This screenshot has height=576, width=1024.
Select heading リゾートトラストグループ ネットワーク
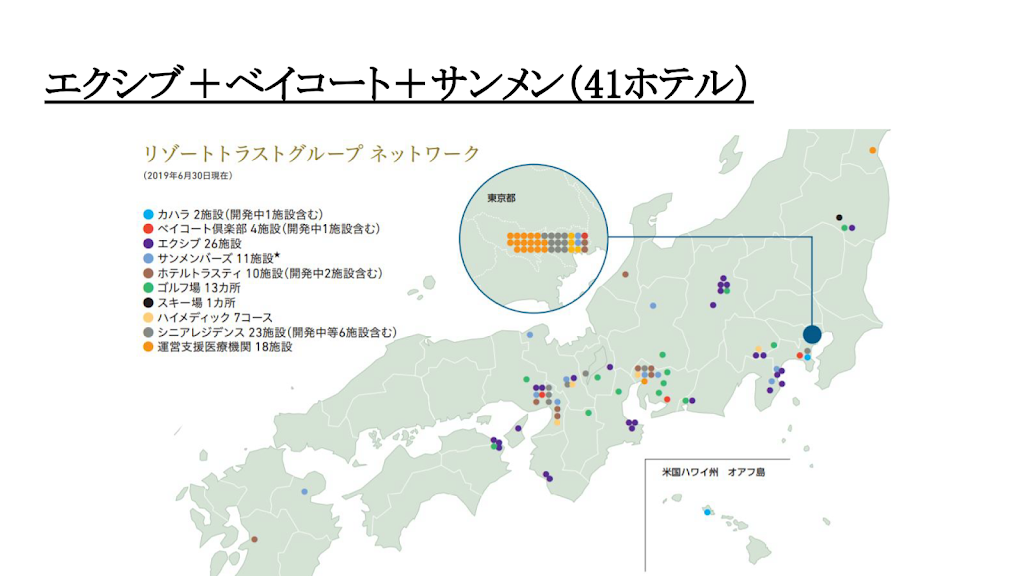click(x=312, y=153)
